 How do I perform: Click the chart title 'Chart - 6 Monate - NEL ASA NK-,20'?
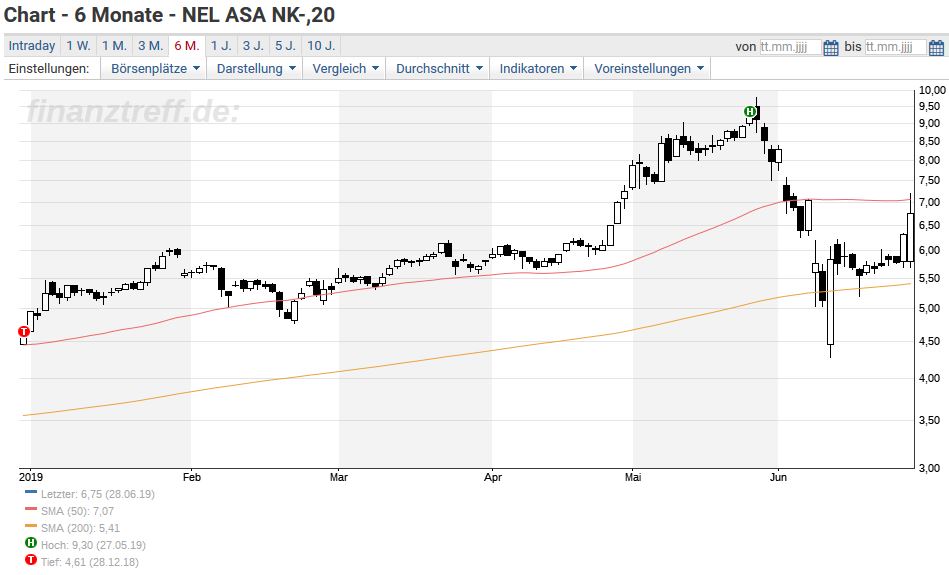(169, 15)
